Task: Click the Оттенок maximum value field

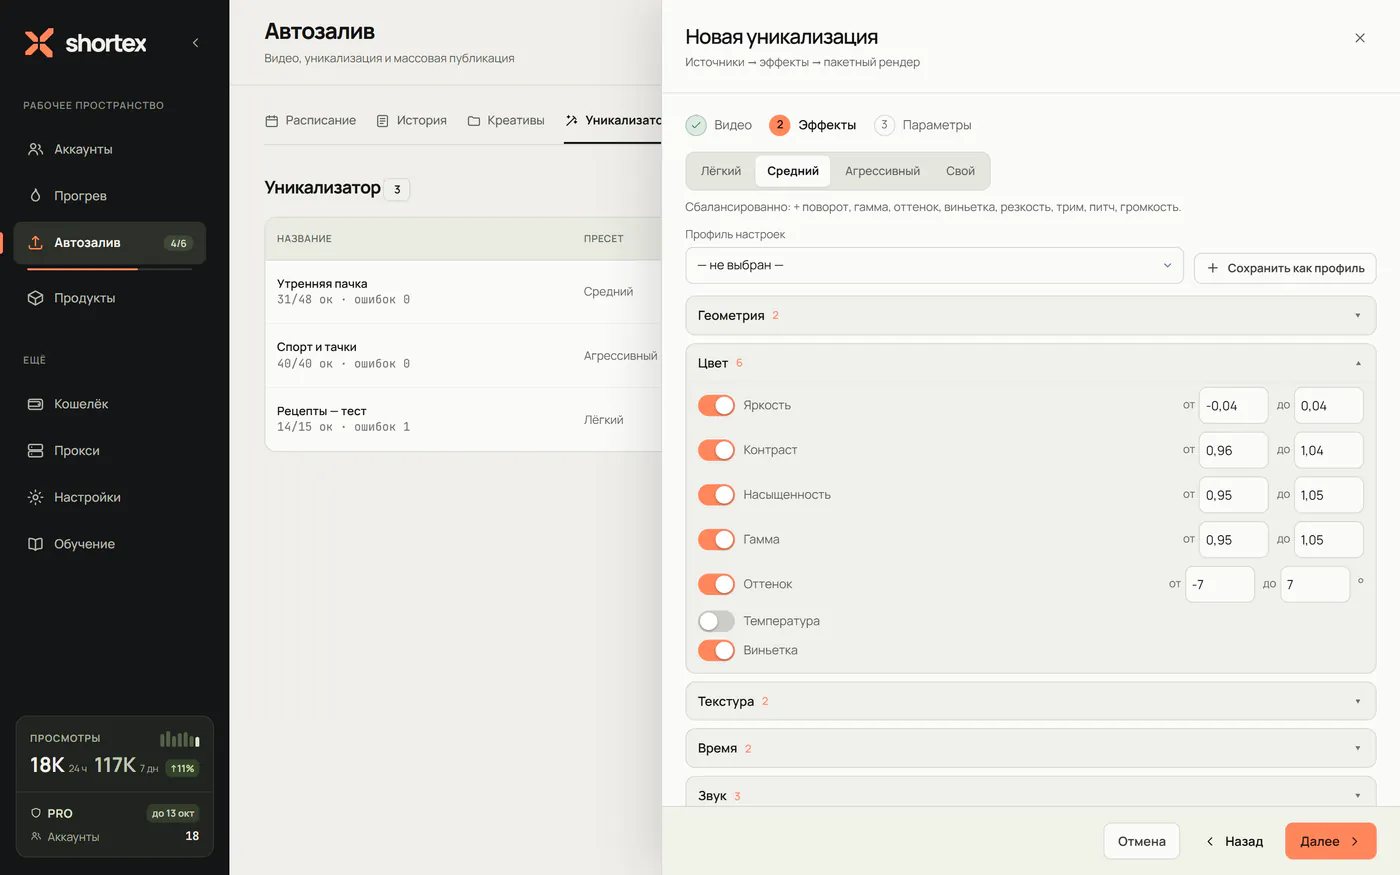Action: [x=1315, y=584]
